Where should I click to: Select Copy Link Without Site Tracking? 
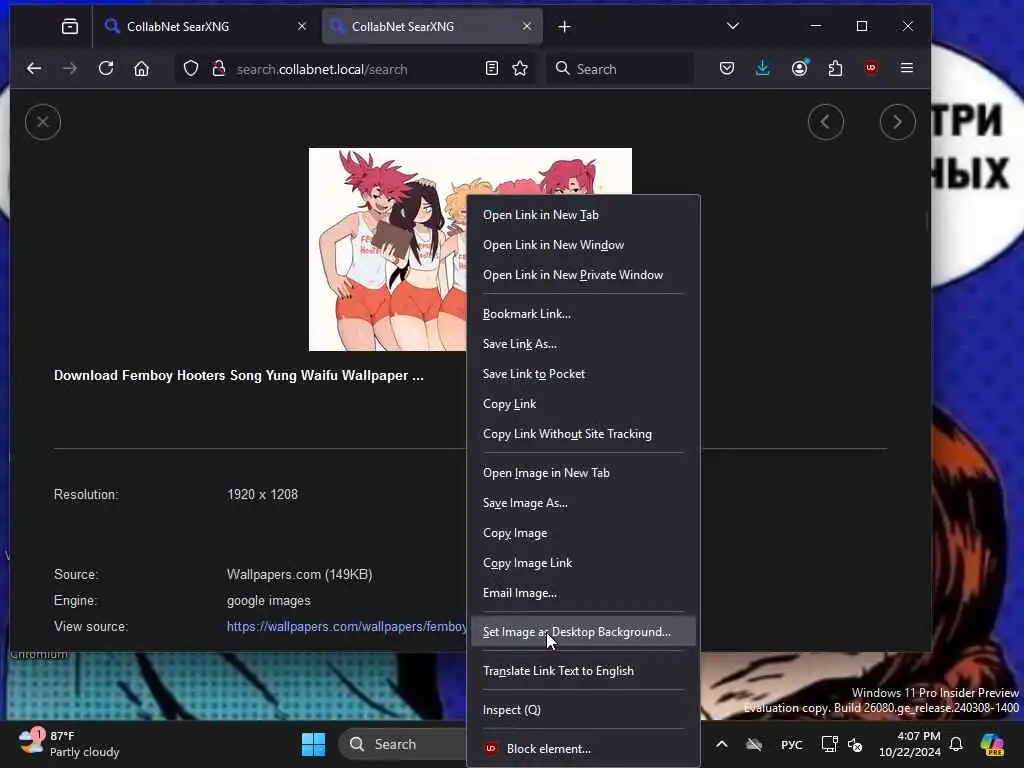[x=584, y=434]
